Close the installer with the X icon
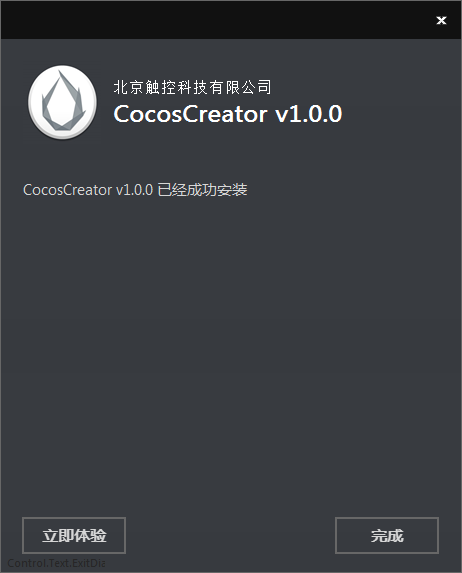Image resolution: width=462 pixels, height=573 pixels. [441, 20]
